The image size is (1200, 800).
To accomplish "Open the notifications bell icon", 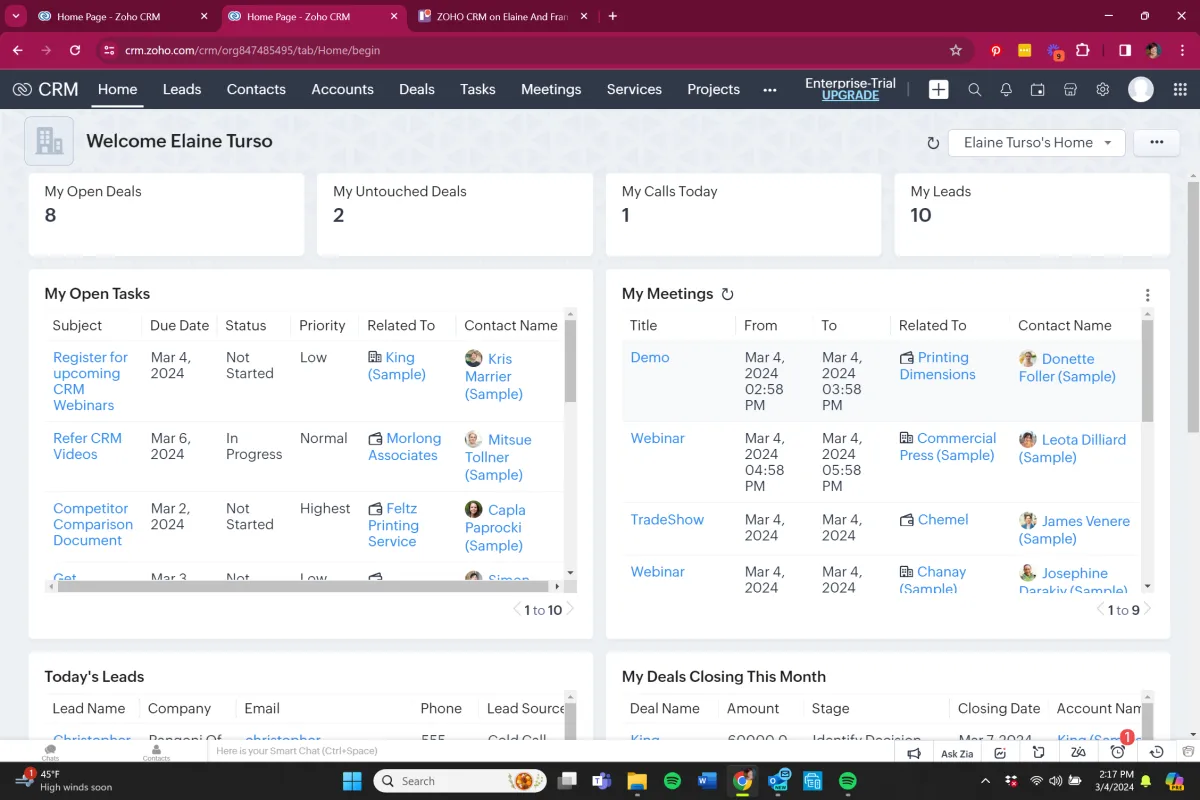I will click(x=1006, y=89).
